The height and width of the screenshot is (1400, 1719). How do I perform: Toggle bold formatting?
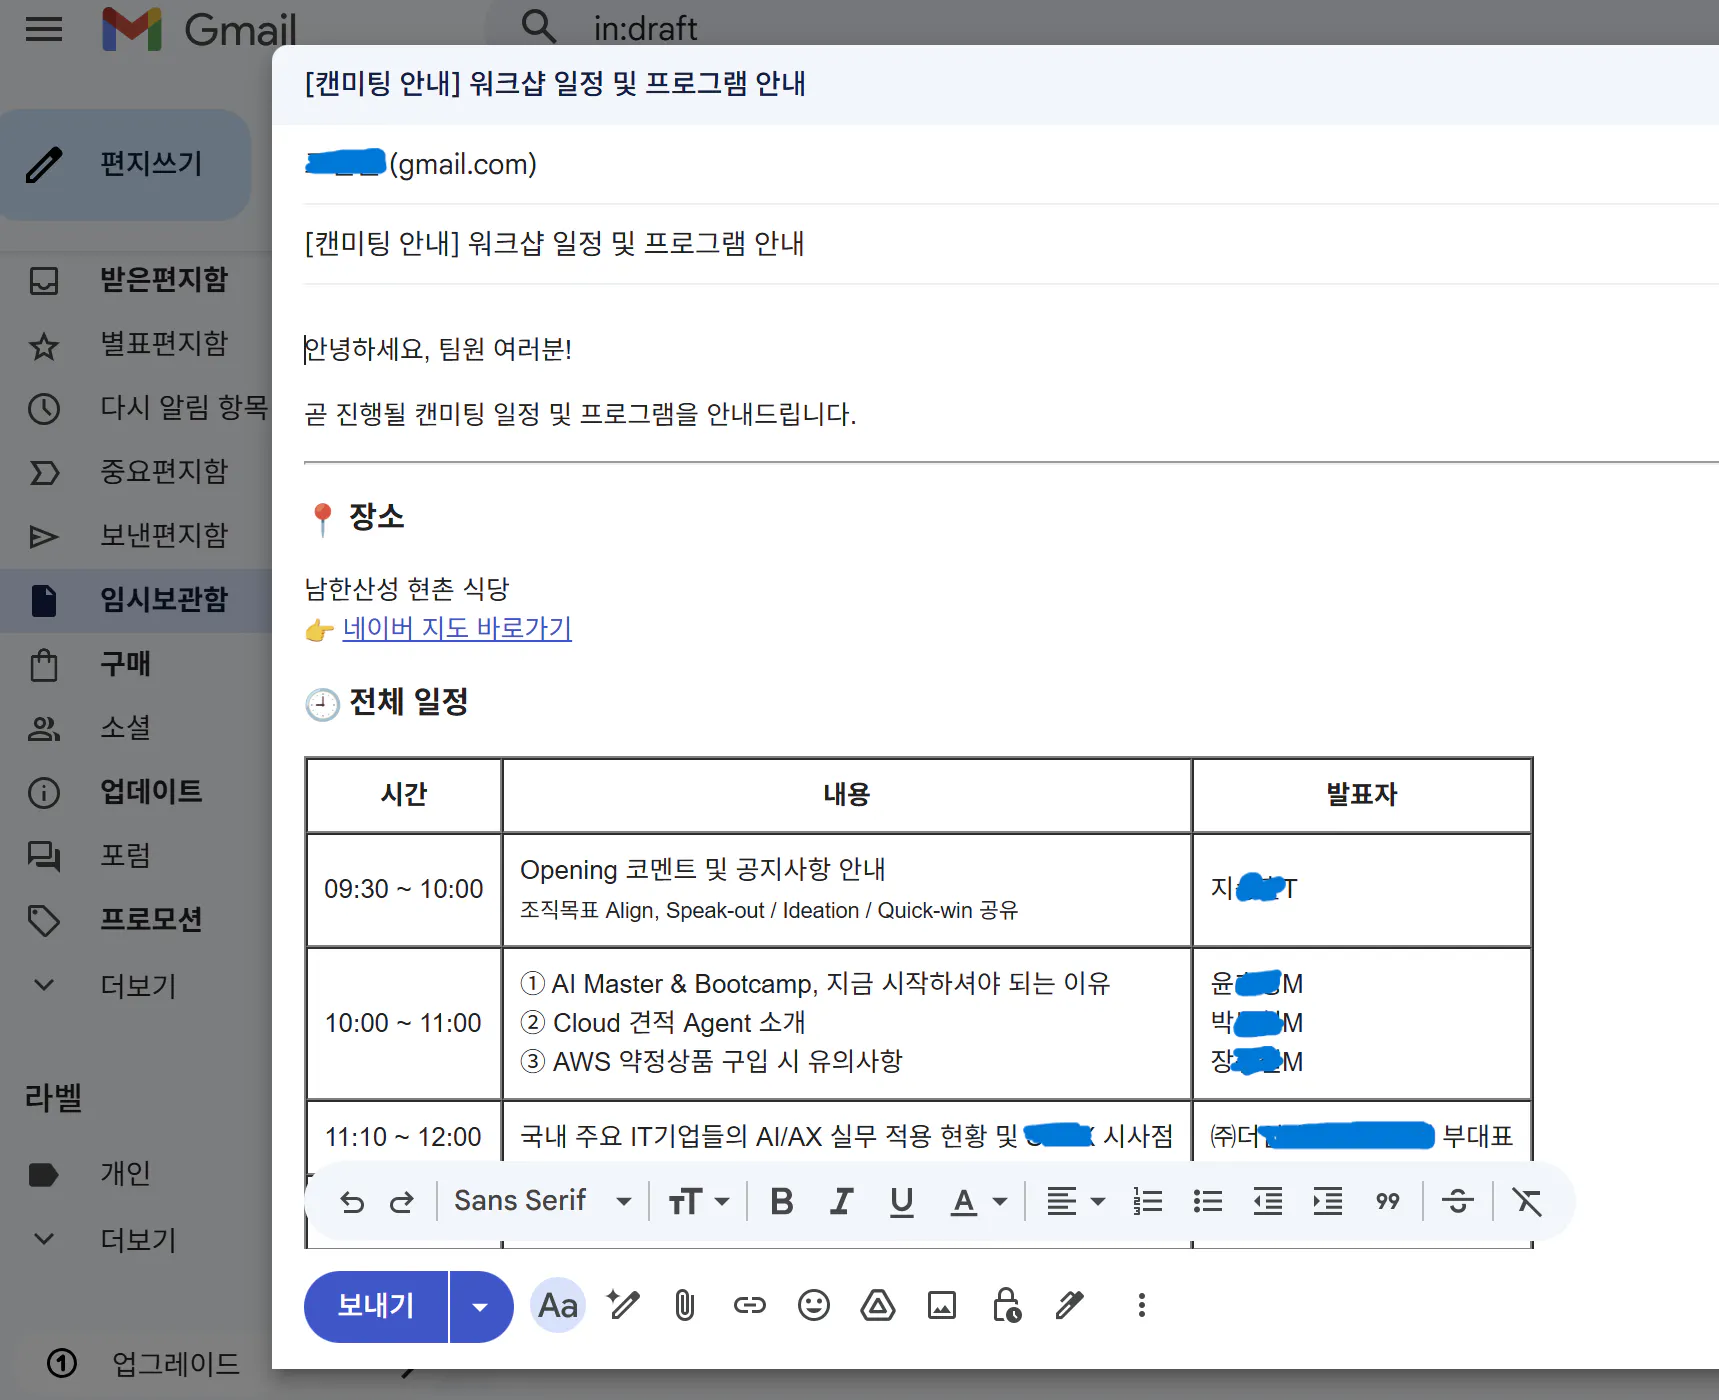[x=782, y=1201]
